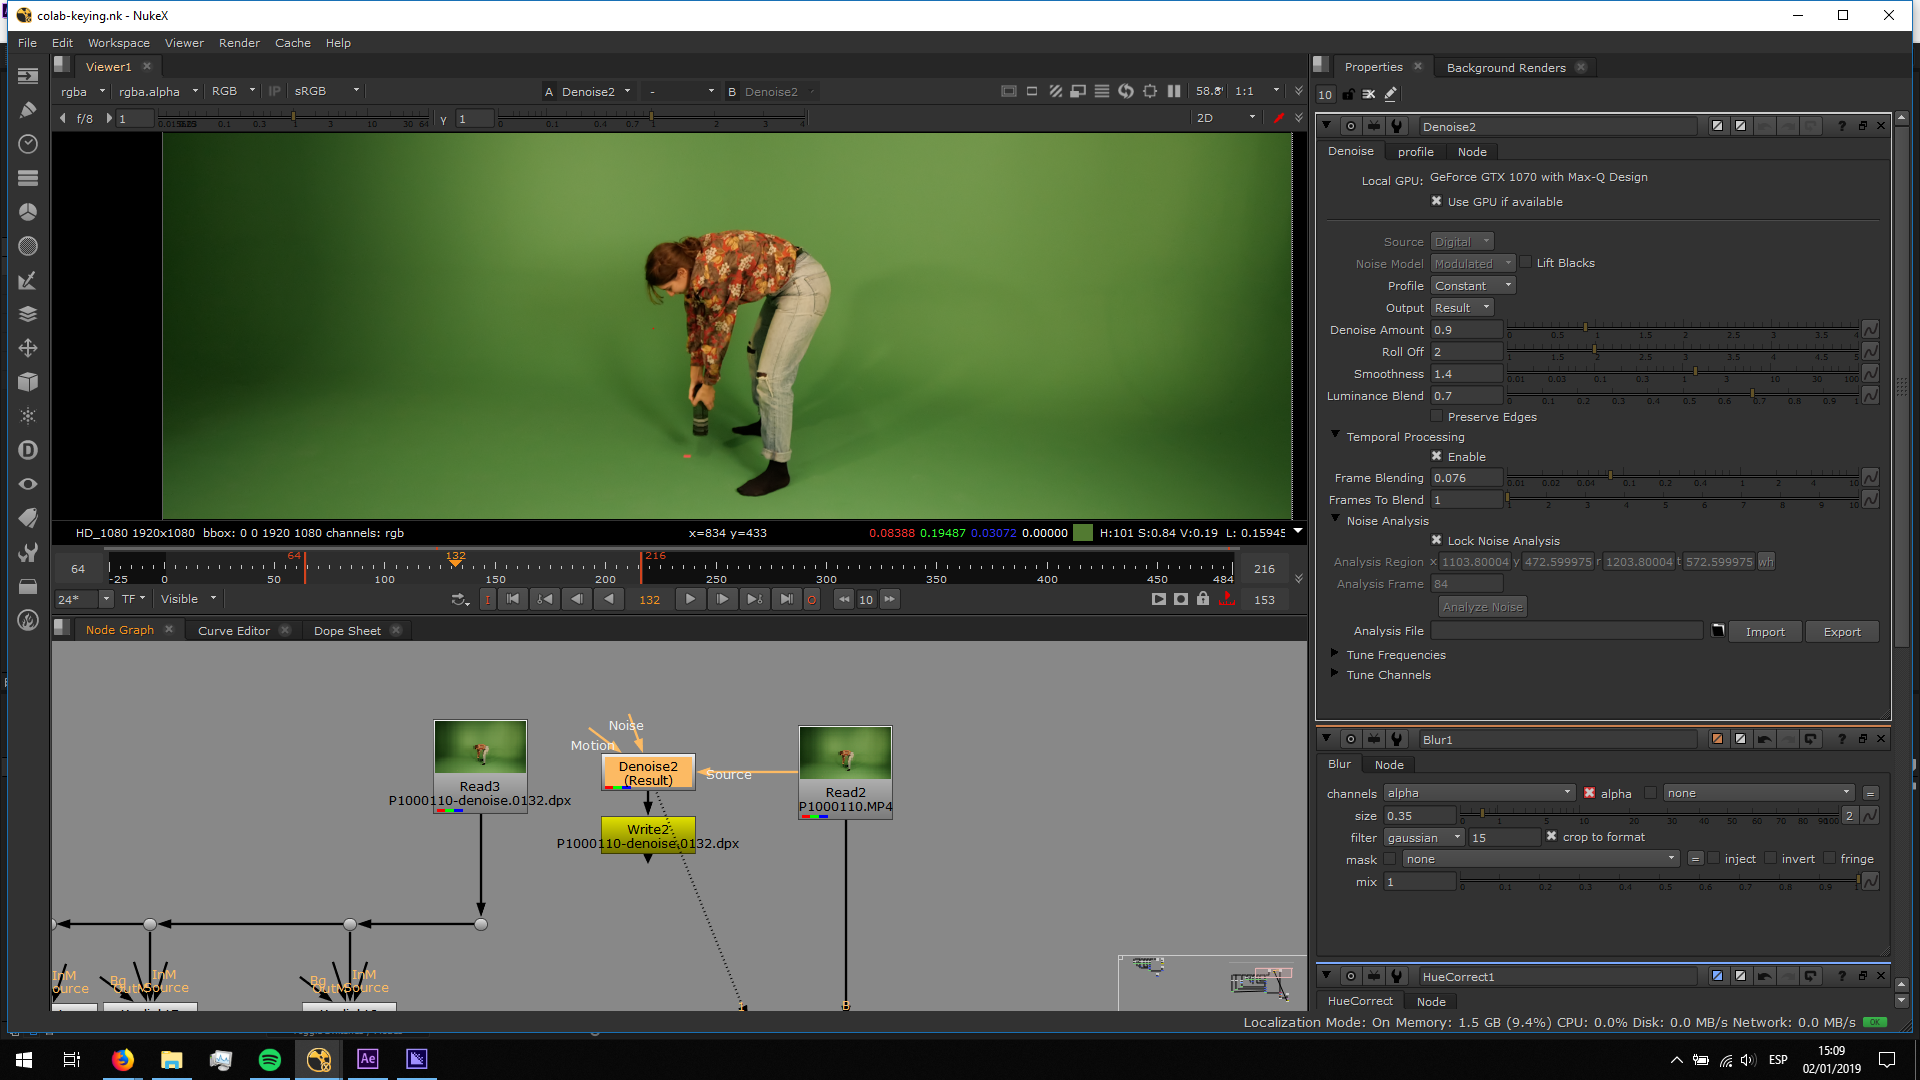Open the Color nodes toolbar icon
Screen dimensions: 1920x1080
point(28,212)
